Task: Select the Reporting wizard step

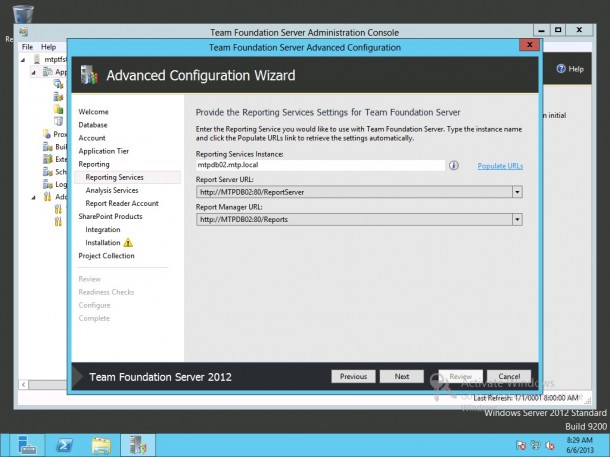Action: tap(94, 164)
